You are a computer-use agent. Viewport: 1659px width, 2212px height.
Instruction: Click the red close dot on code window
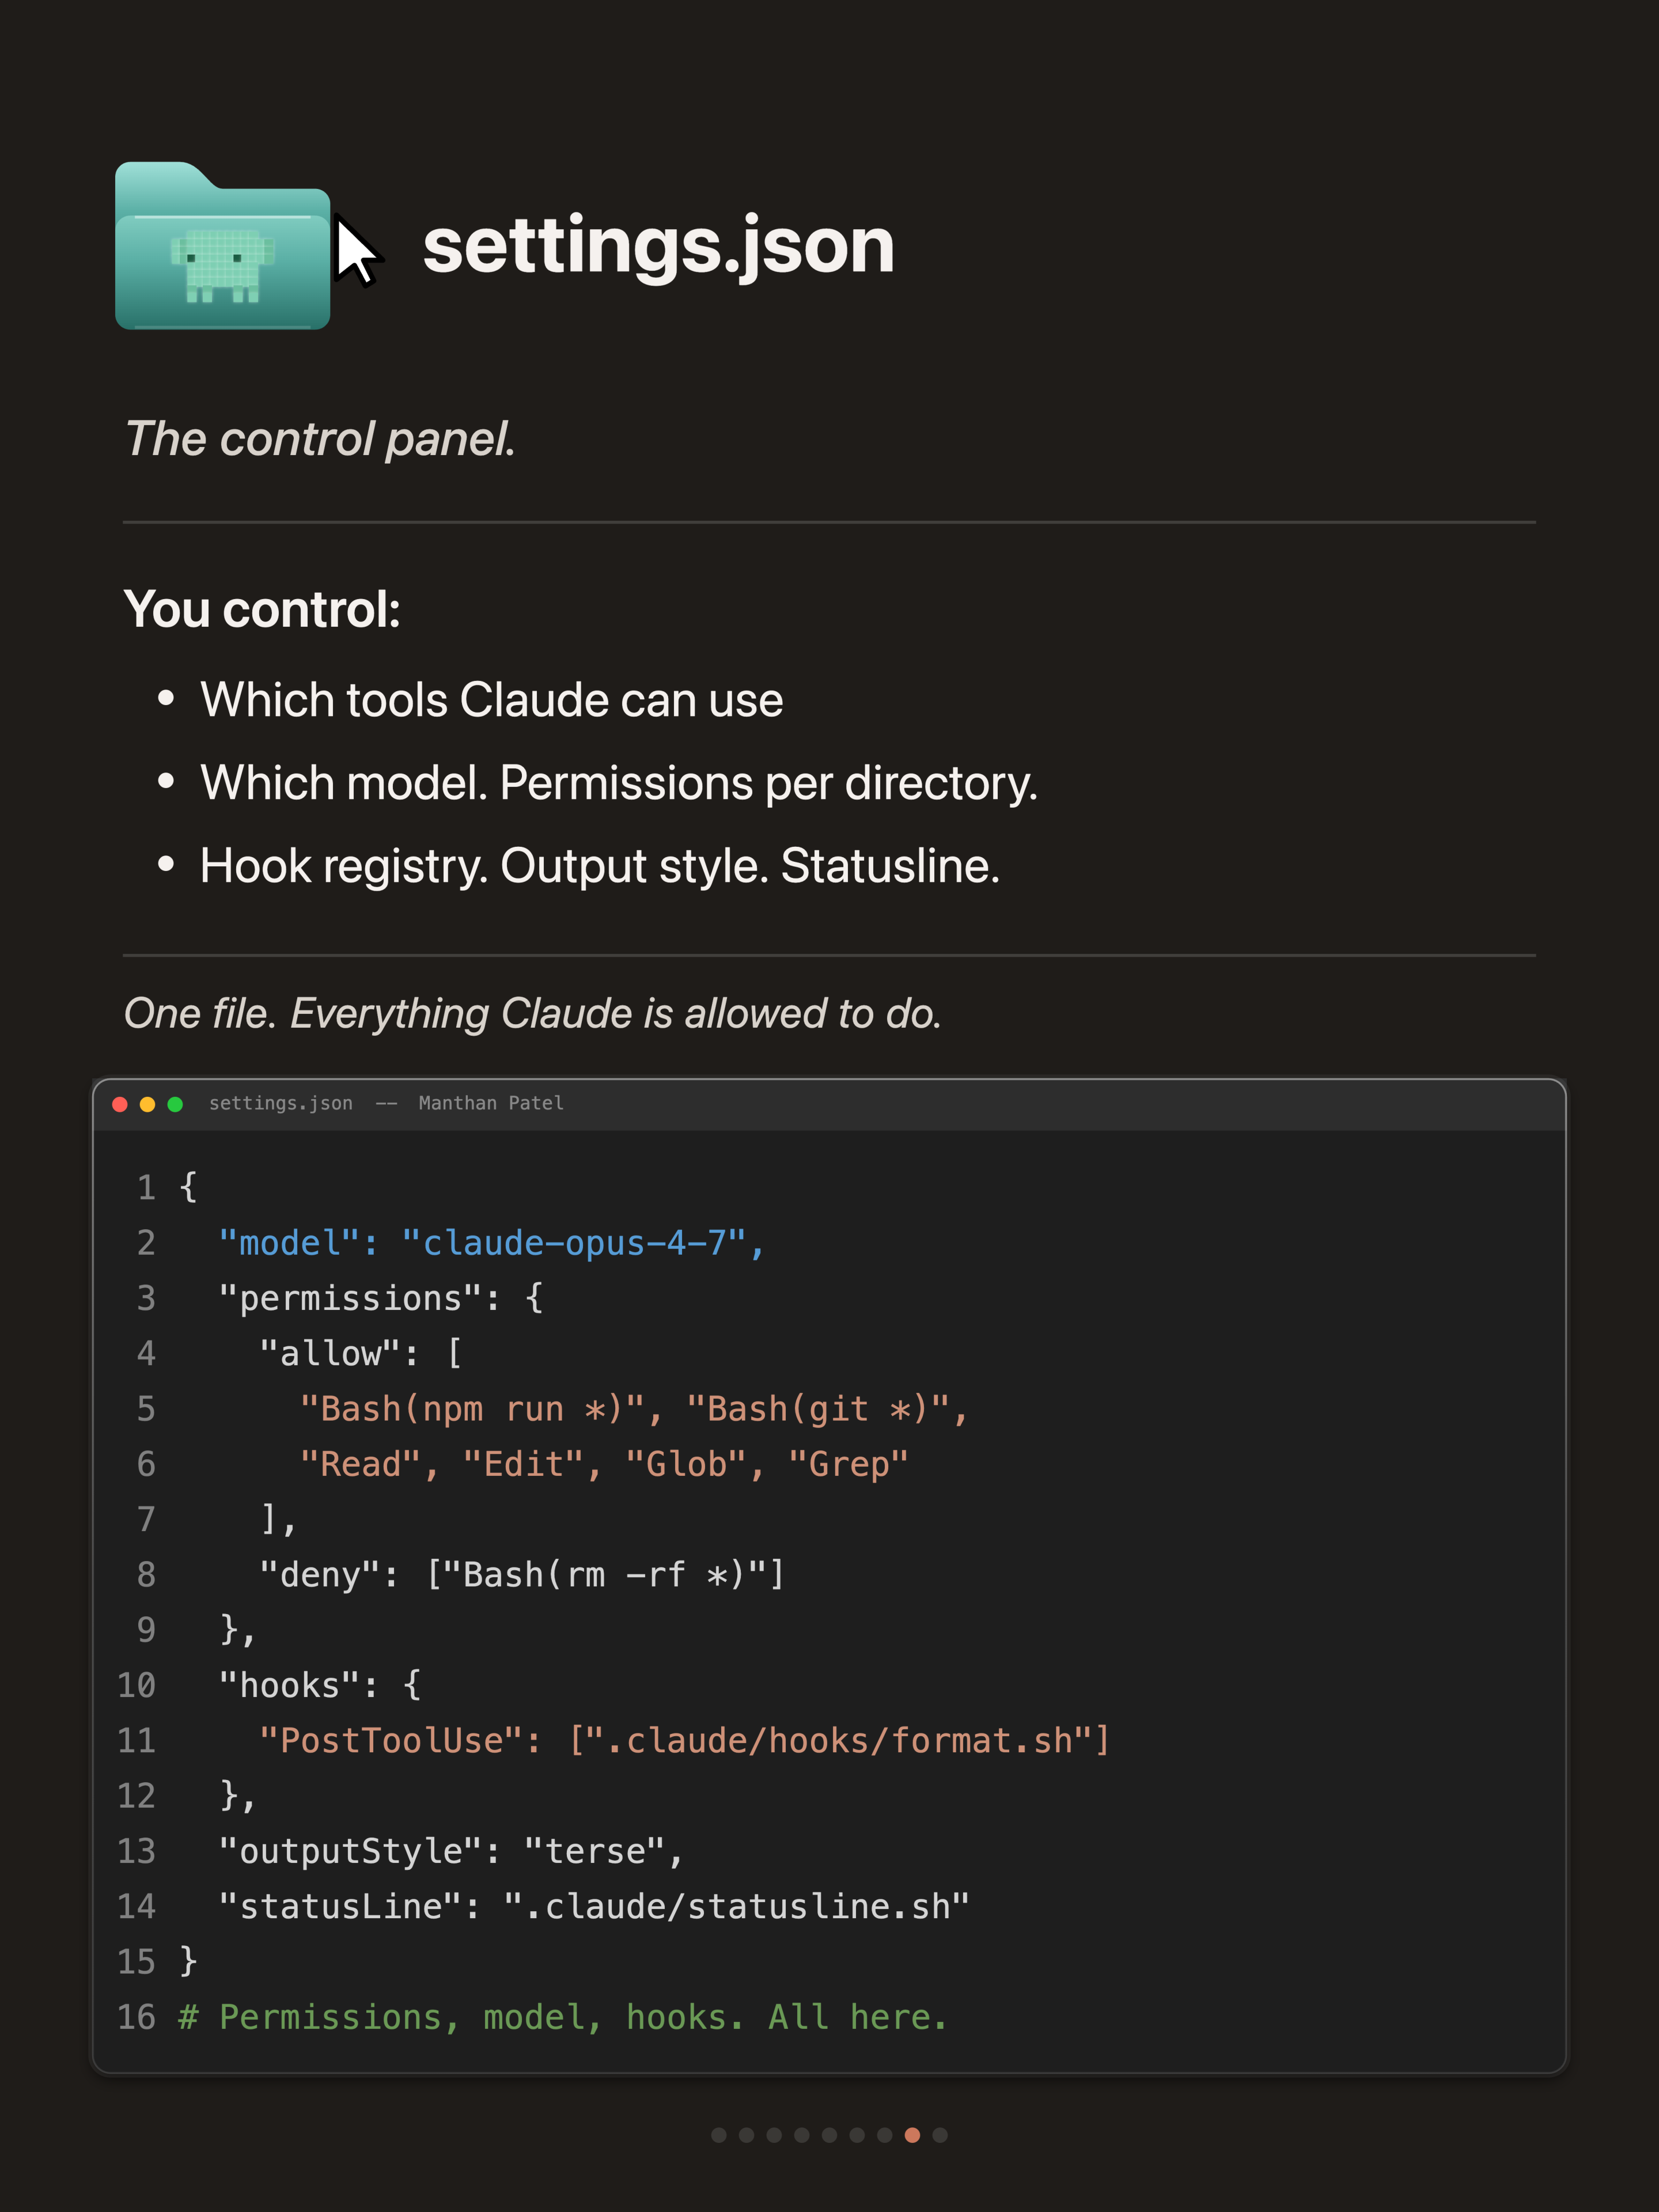(120, 1104)
